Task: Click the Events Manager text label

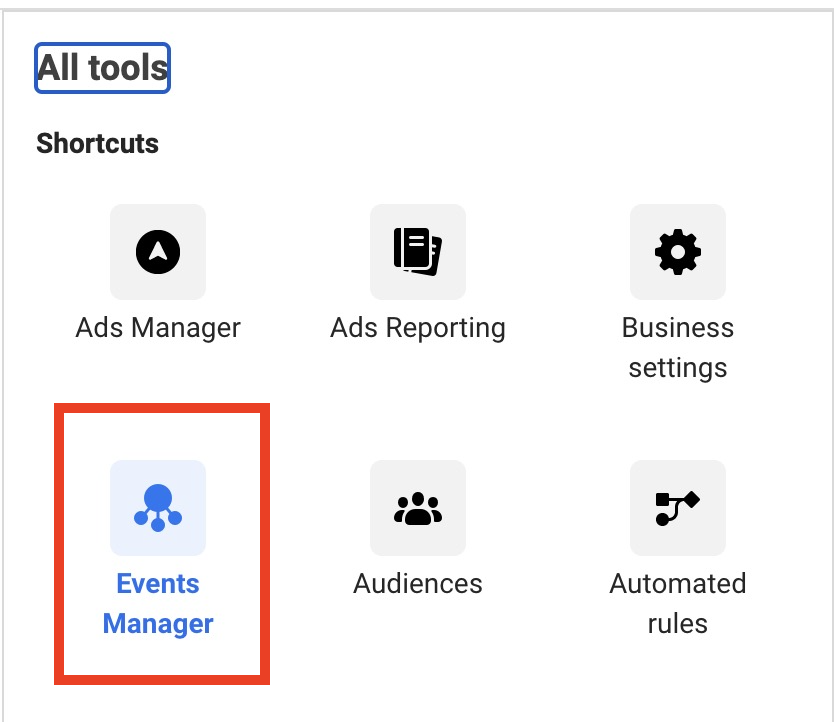Action: 158,603
